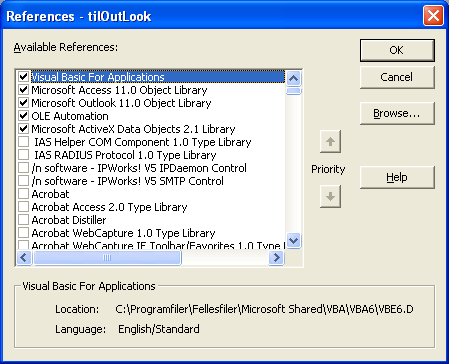
Task: Open Help for the References dialog
Action: click(397, 177)
